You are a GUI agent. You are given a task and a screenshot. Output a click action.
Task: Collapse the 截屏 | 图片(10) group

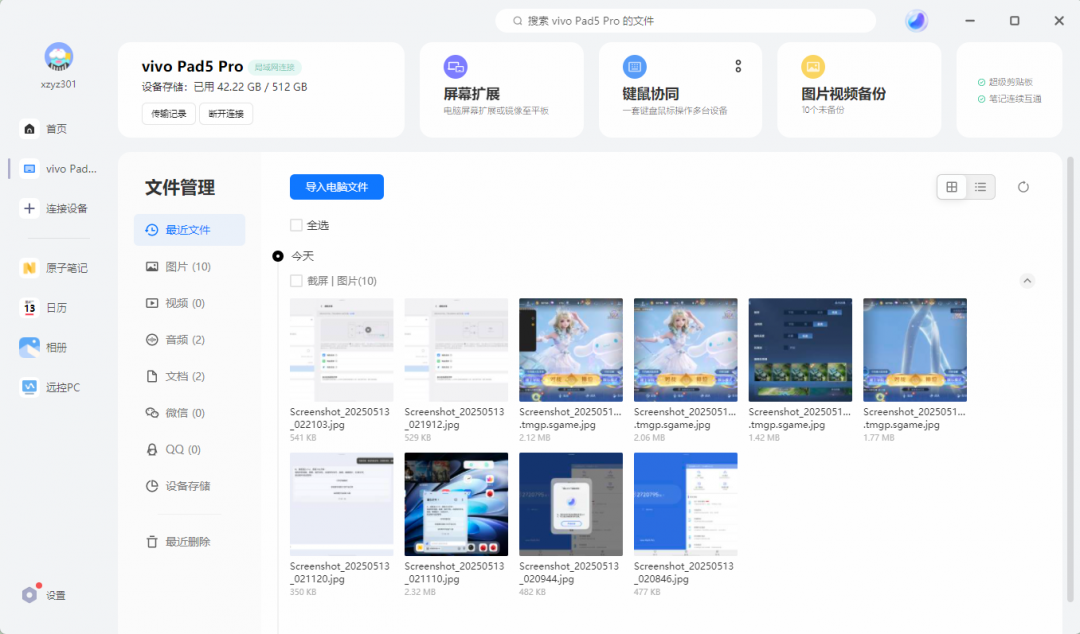[x=1027, y=280]
